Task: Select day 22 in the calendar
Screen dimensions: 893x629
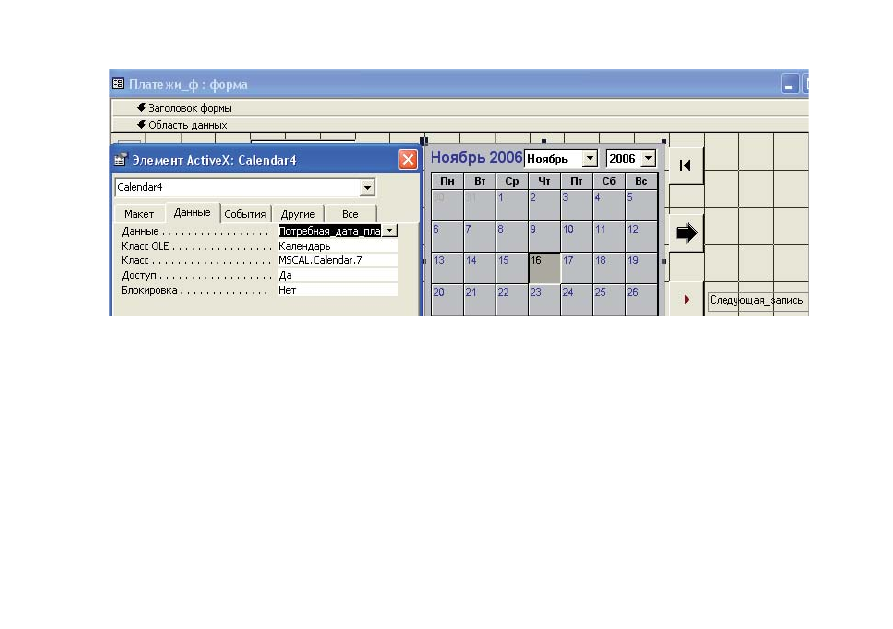Action: [512, 300]
